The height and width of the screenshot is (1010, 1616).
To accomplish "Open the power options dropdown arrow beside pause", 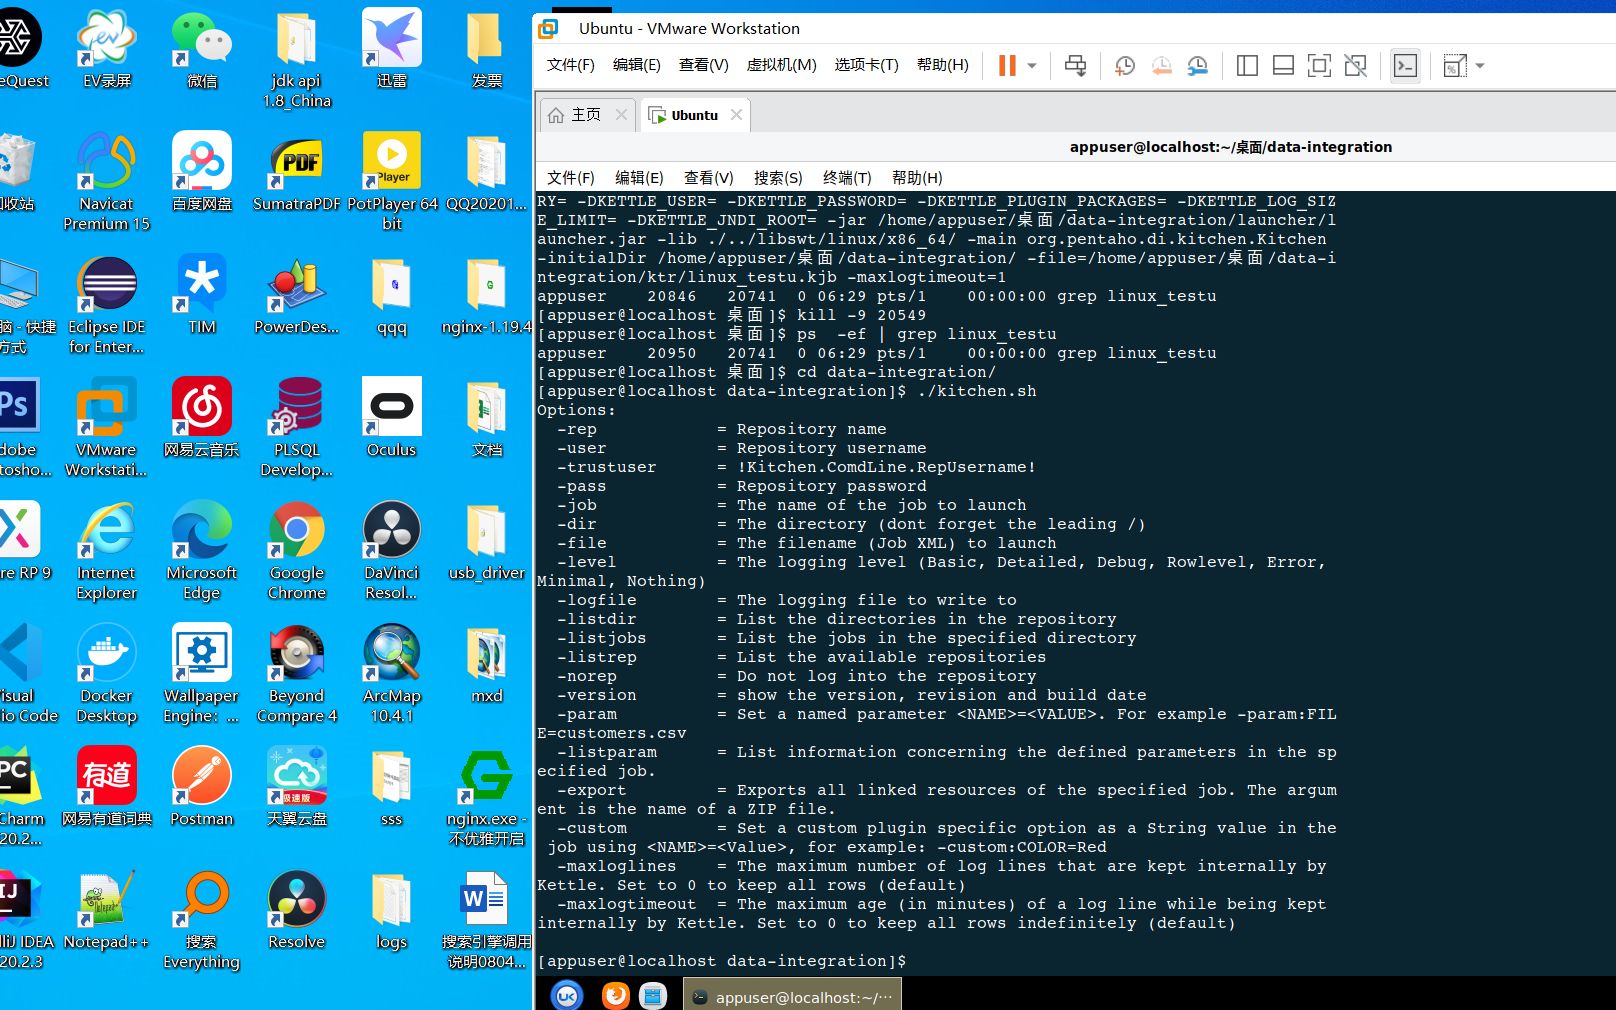I will (1032, 66).
